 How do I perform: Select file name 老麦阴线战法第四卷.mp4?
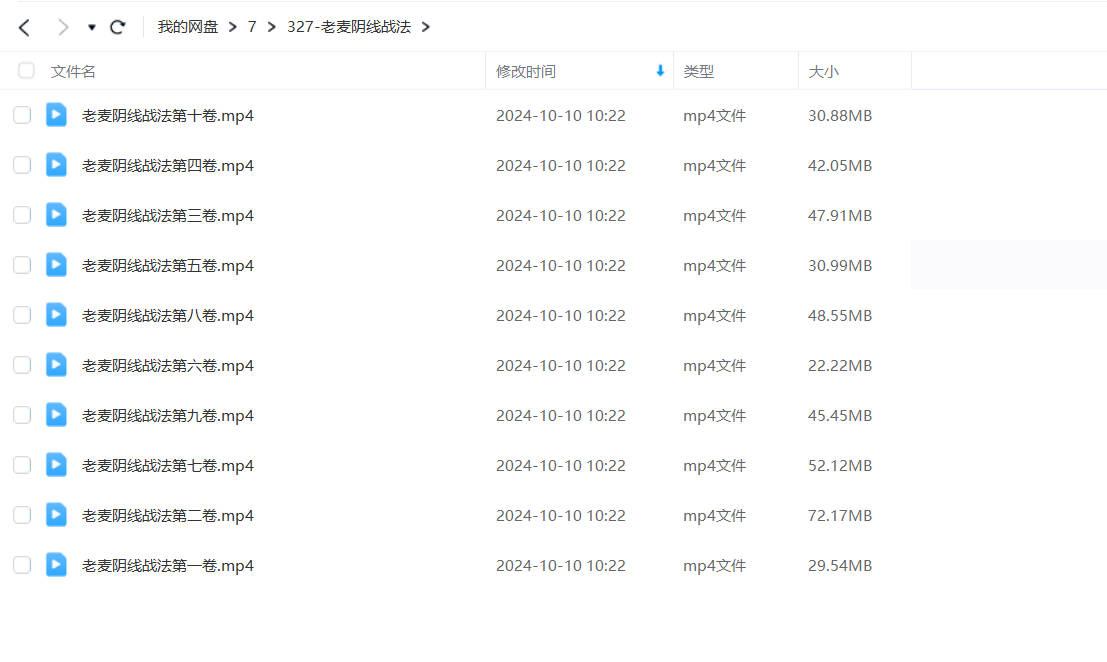(168, 166)
